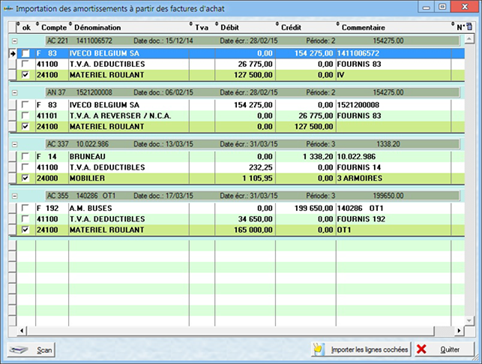
Task: Collapse the AN 37 group
Action: [x=15, y=93]
